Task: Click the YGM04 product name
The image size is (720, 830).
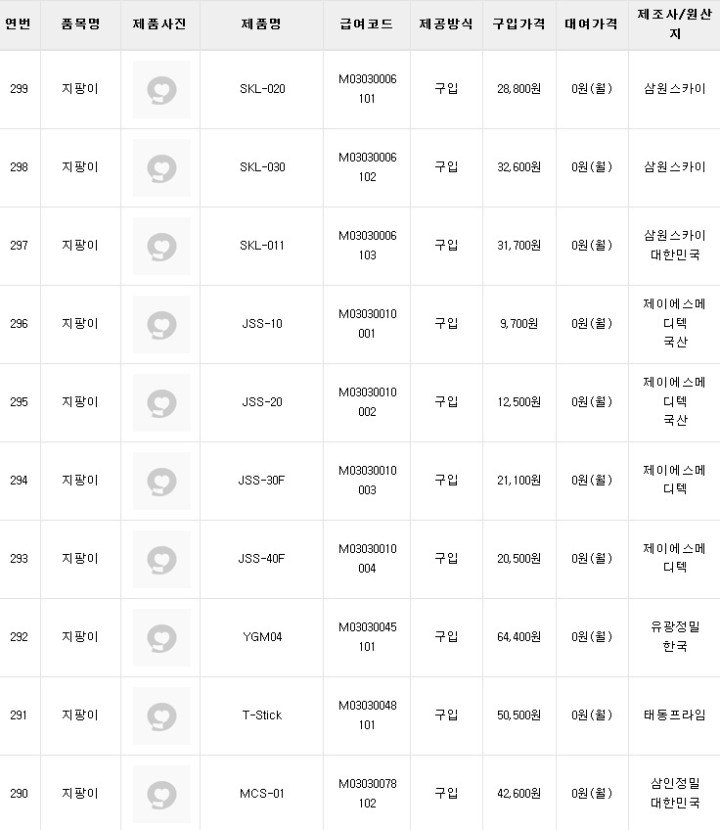Action: [x=262, y=637]
